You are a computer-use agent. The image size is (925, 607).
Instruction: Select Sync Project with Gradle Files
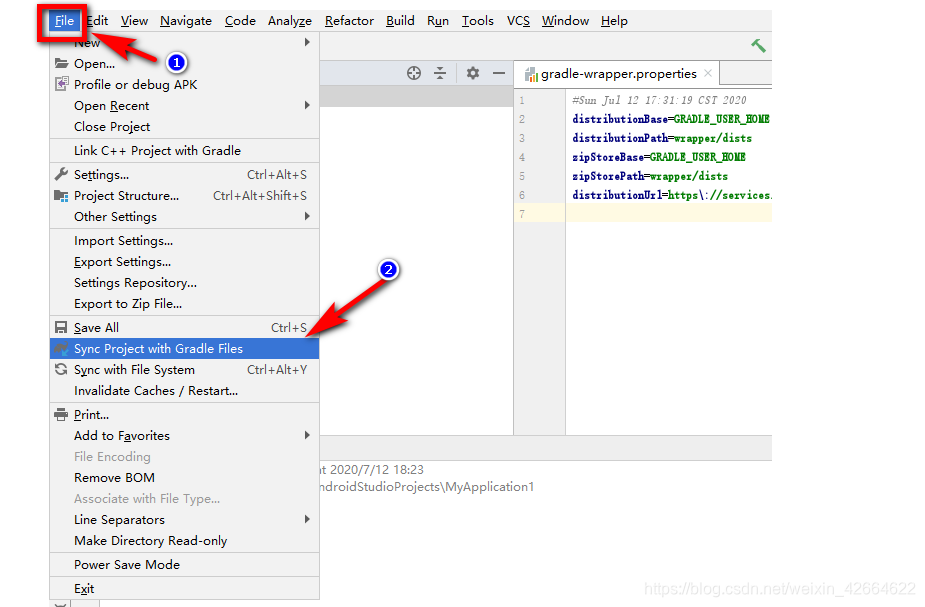coord(185,349)
